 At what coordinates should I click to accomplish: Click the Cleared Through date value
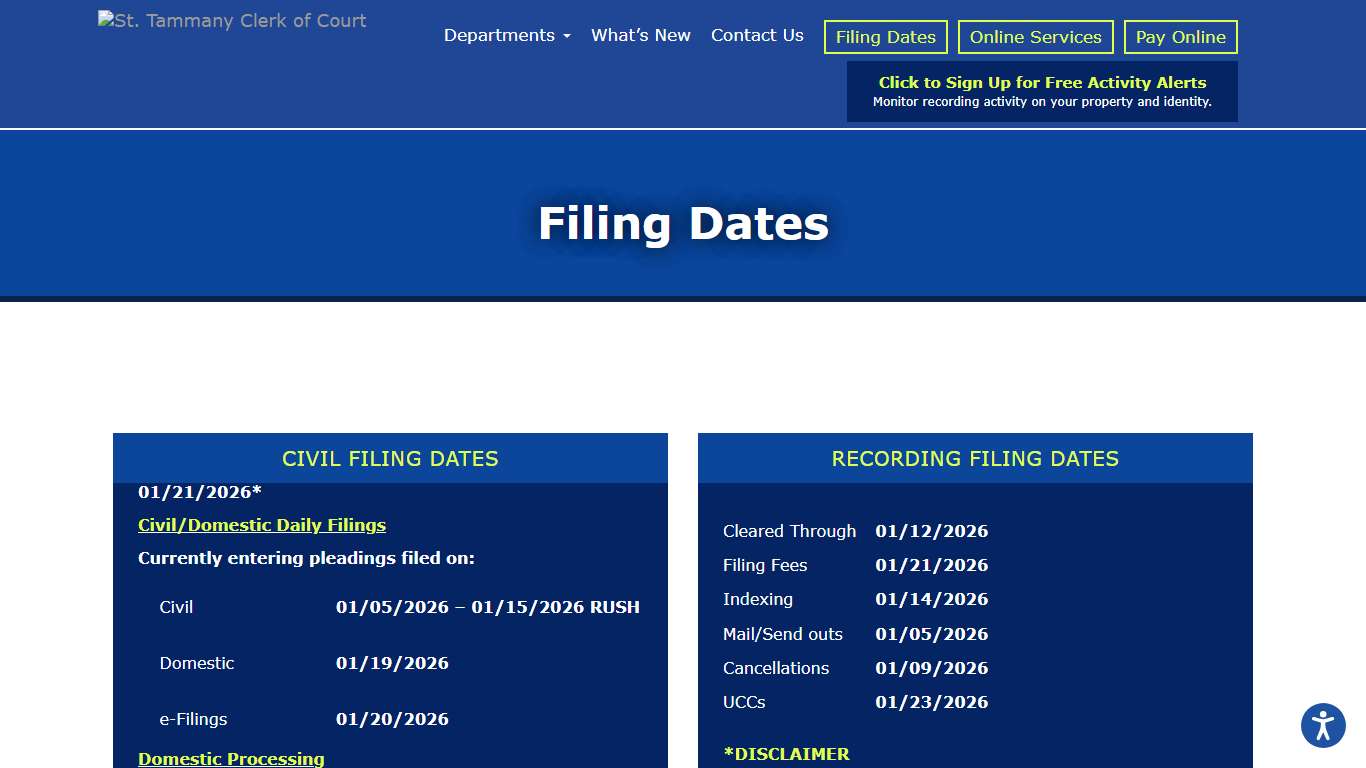(x=931, y=531)
